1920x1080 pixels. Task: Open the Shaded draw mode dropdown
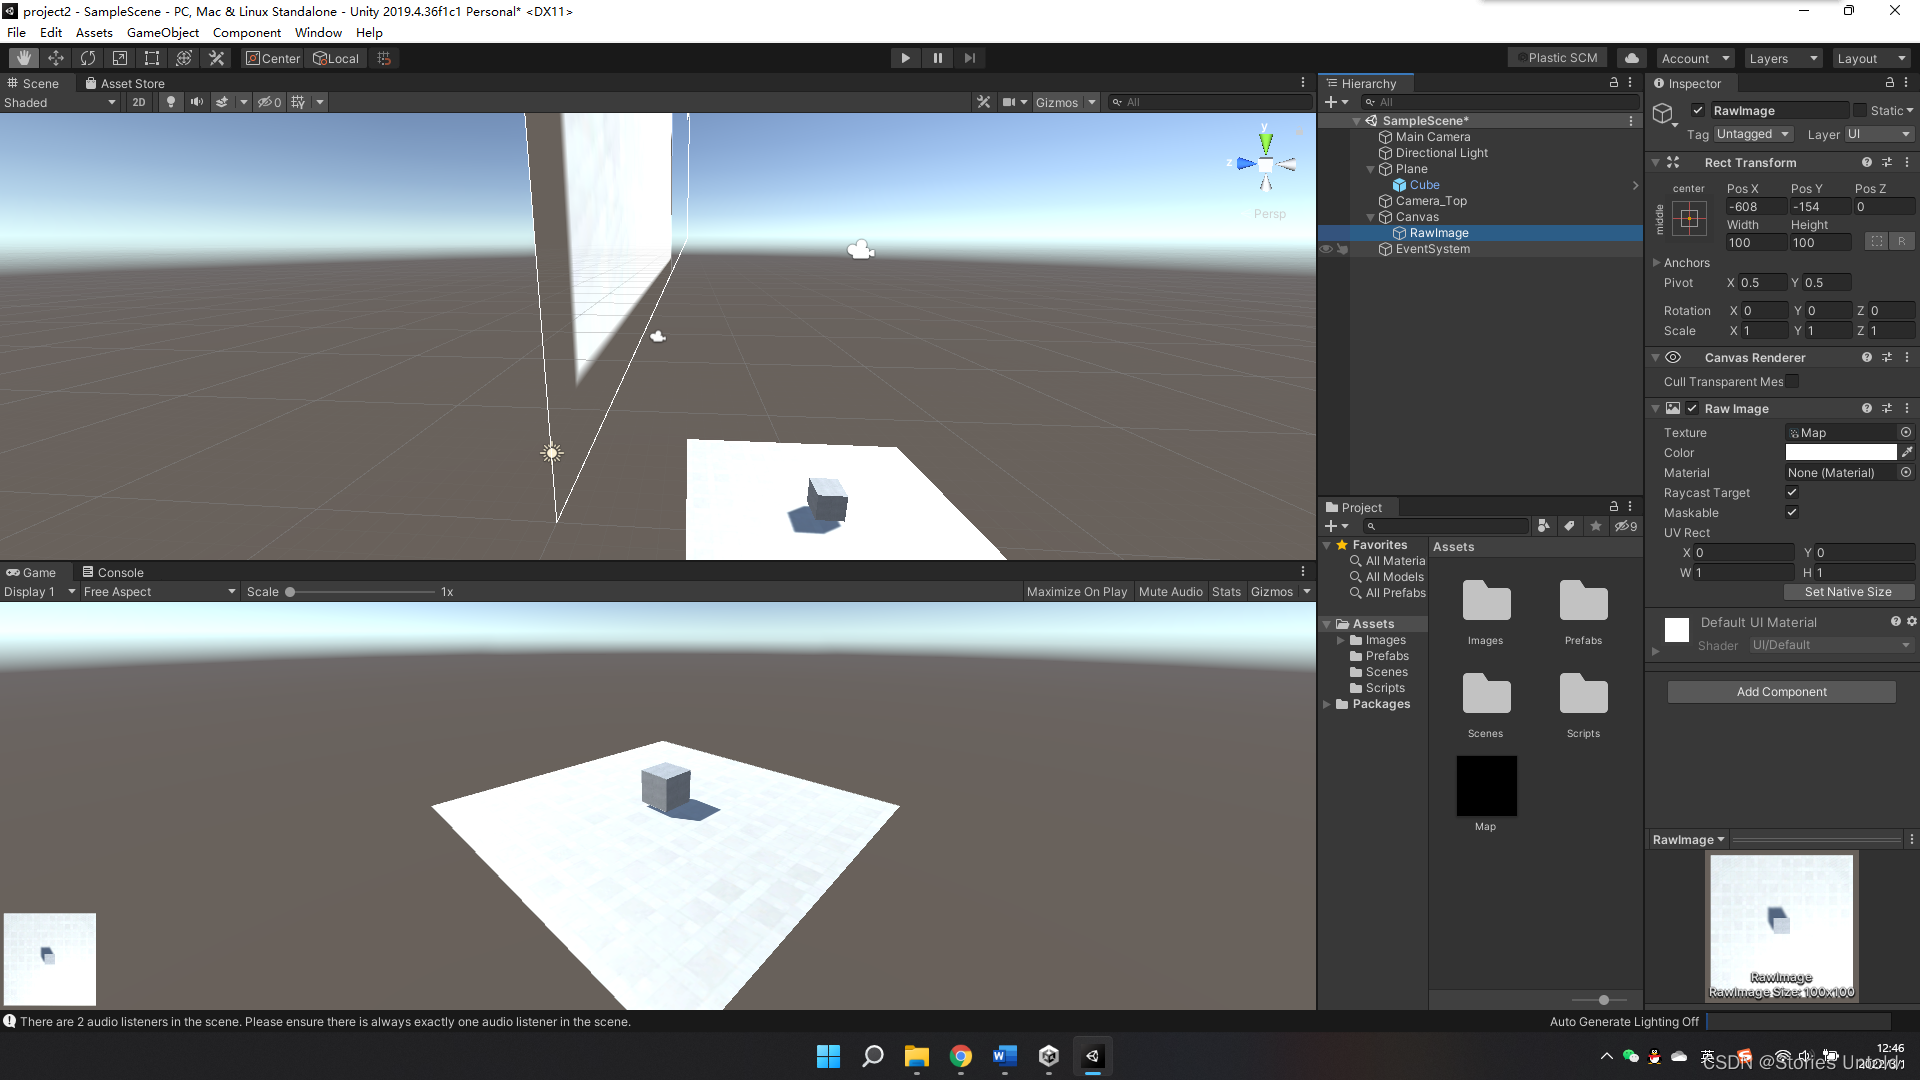(60, 102)
